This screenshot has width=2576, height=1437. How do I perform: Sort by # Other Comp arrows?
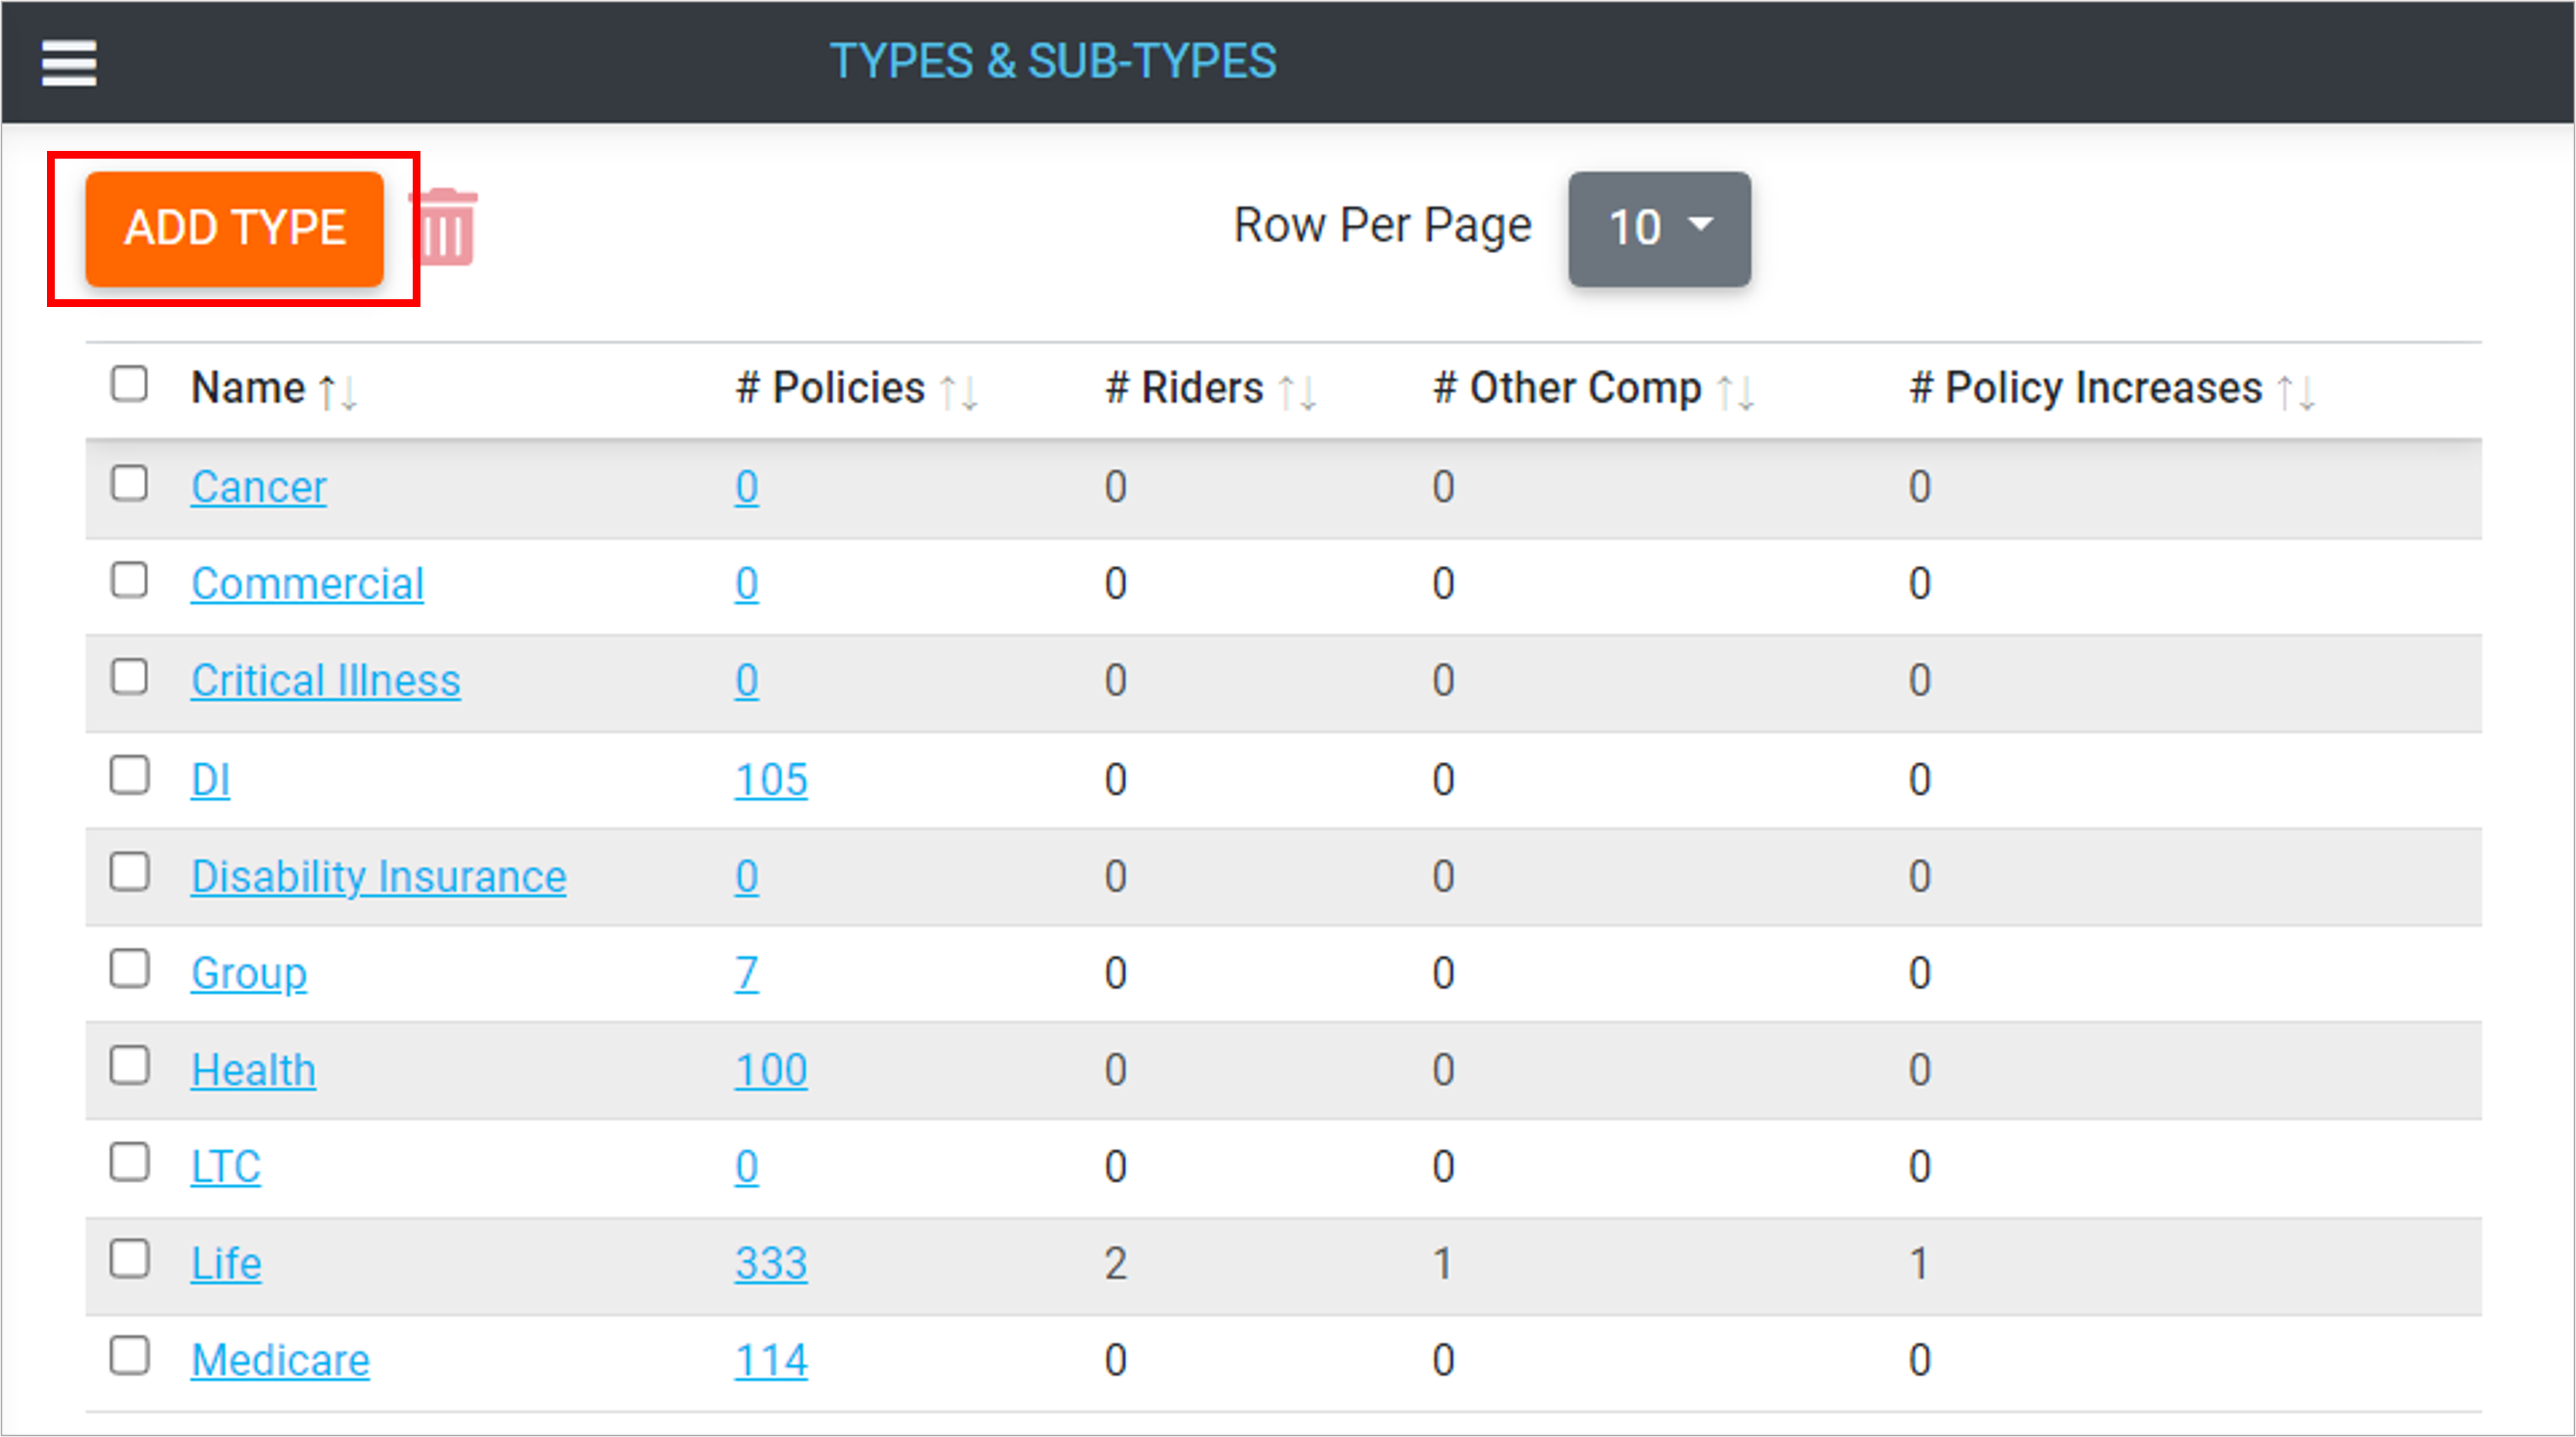[x=1735, y=391]
